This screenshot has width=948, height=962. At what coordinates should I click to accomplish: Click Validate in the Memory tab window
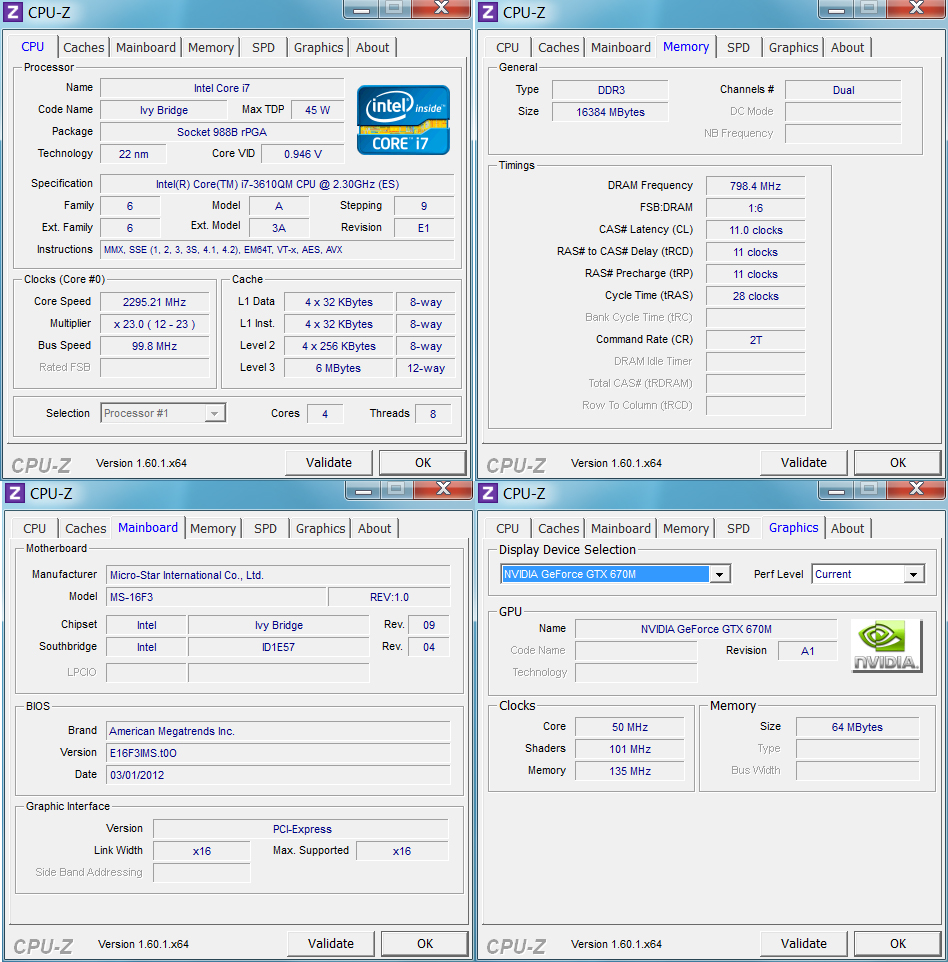pos(804,463)
